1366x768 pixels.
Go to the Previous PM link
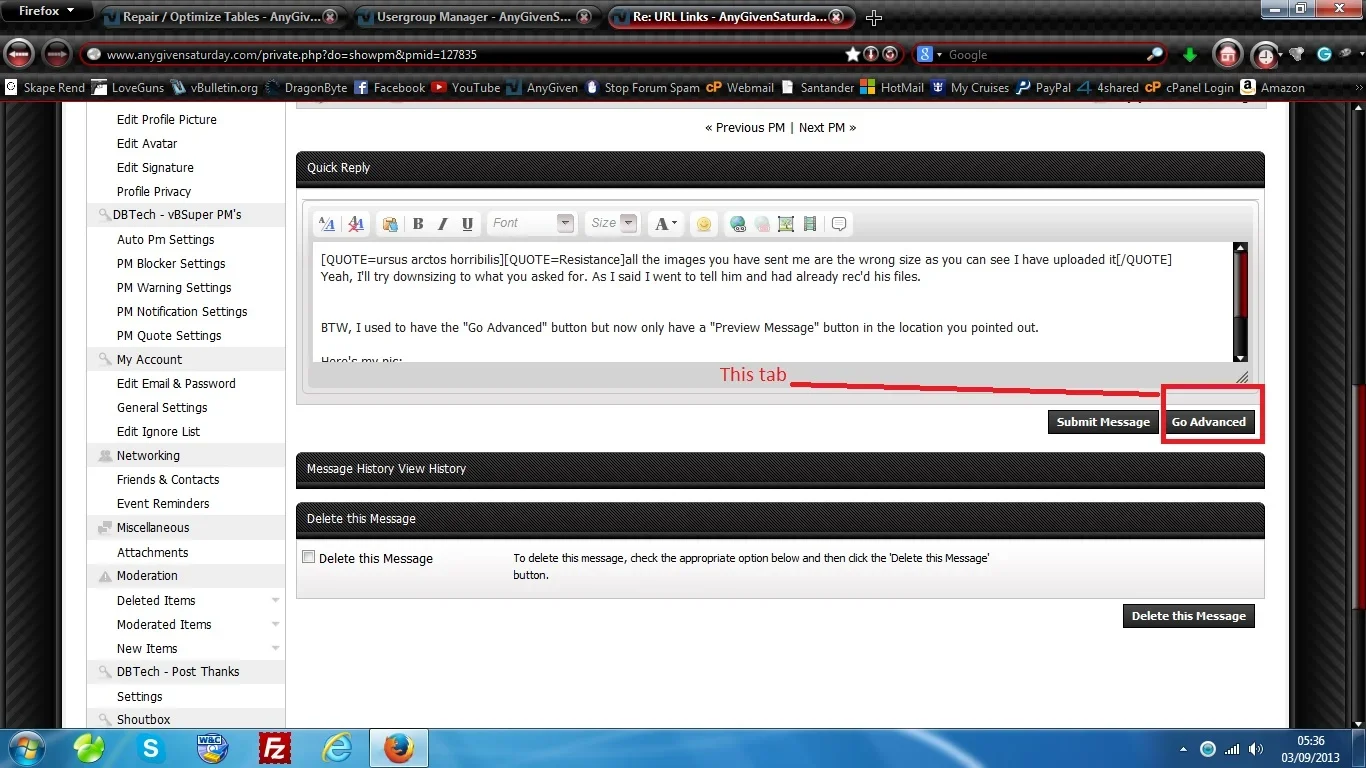pyautogui.click(x=745, y=128)
